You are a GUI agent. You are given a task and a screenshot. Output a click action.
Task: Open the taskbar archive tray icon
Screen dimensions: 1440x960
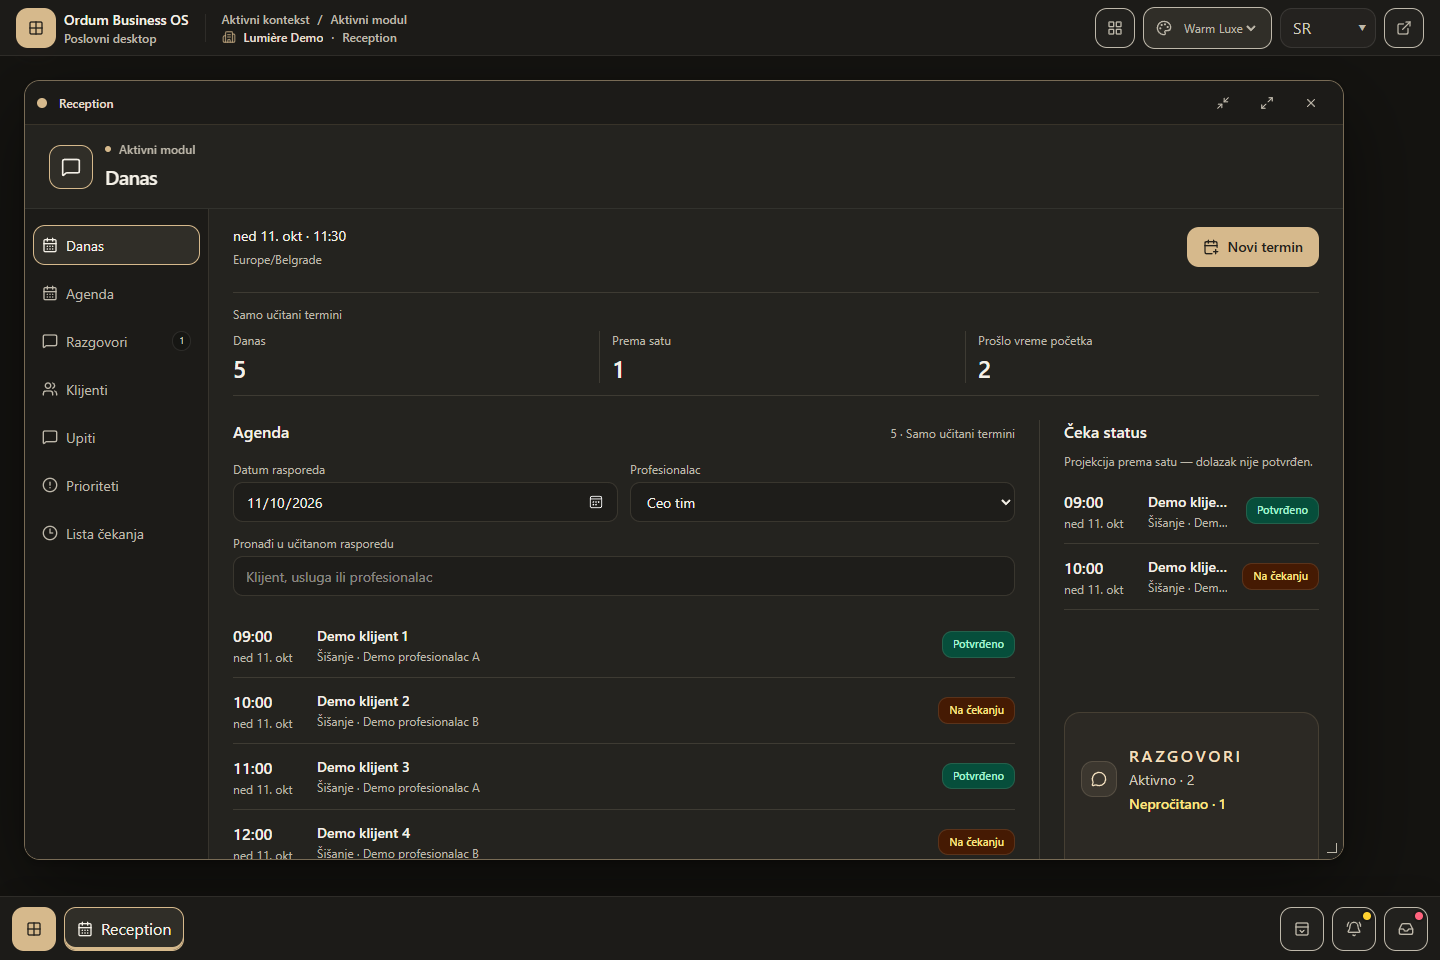click(x=1302, y=929)
